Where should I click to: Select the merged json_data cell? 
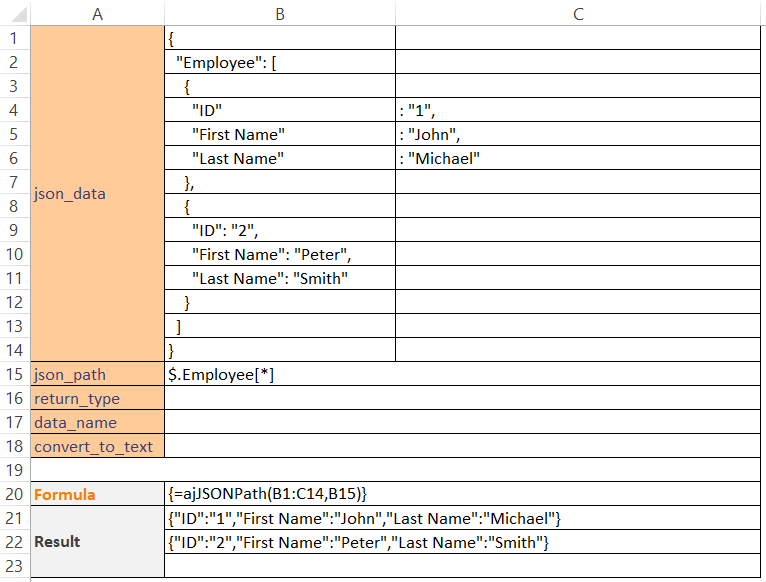pos(97,194)
